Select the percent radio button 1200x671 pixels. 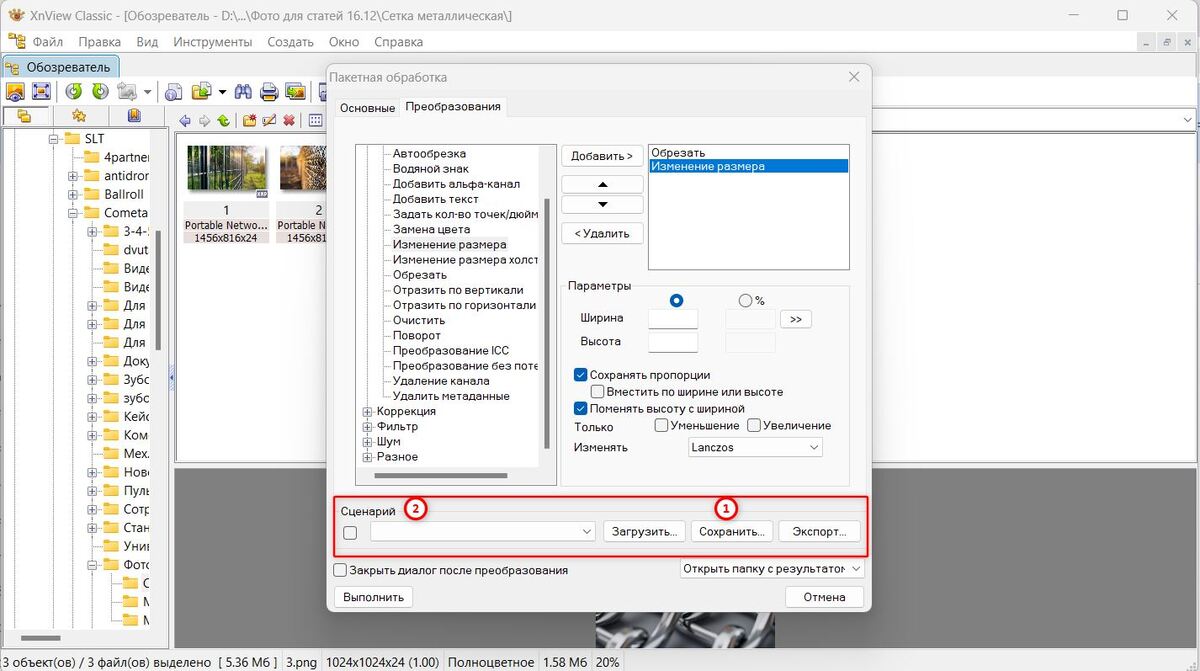click(x=744, y=300)
